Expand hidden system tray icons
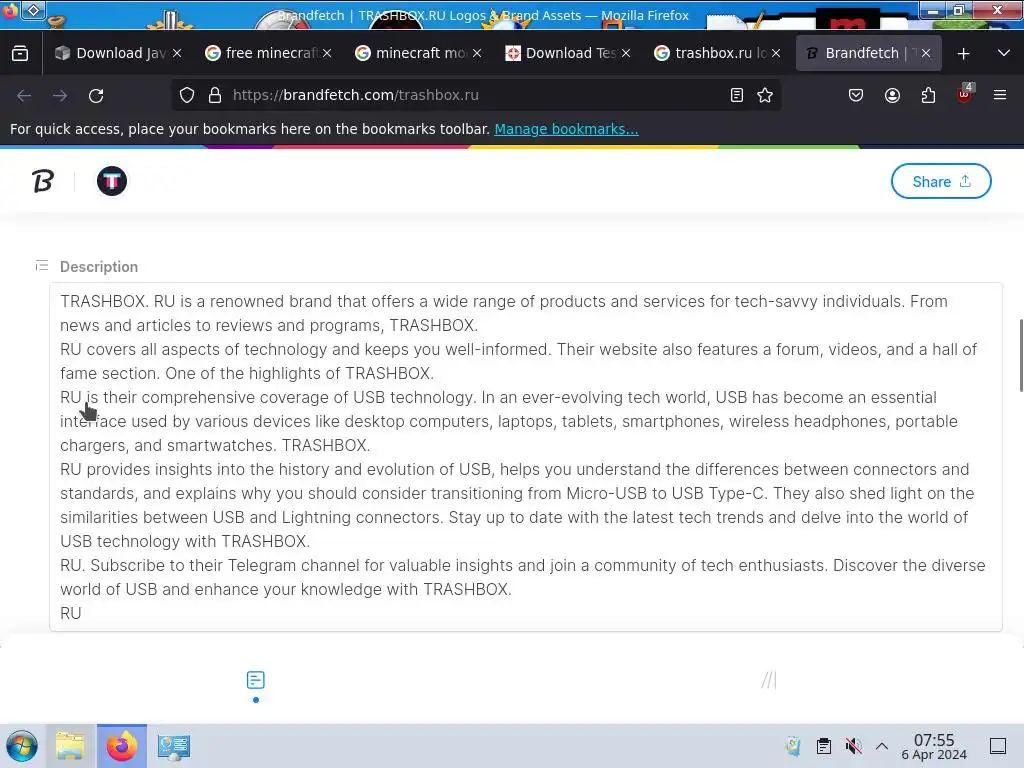Viewport: 1024px width, 768px height. click(x=882, y=746)
